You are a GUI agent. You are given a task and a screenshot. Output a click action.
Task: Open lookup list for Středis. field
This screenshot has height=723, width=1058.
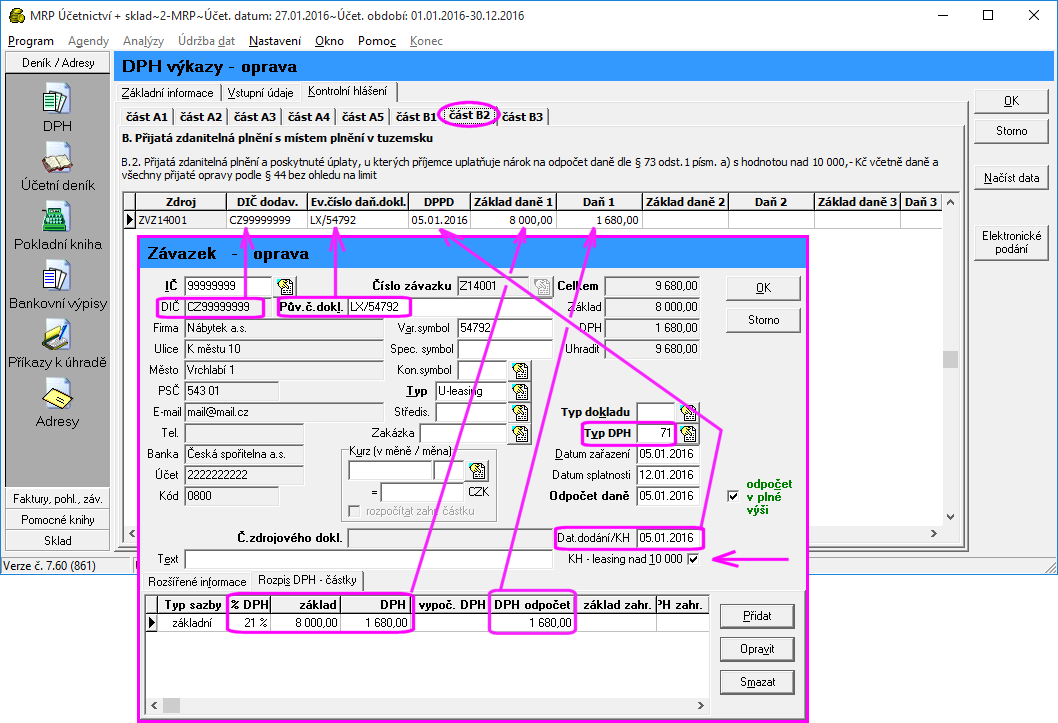[x=519, y=412]
